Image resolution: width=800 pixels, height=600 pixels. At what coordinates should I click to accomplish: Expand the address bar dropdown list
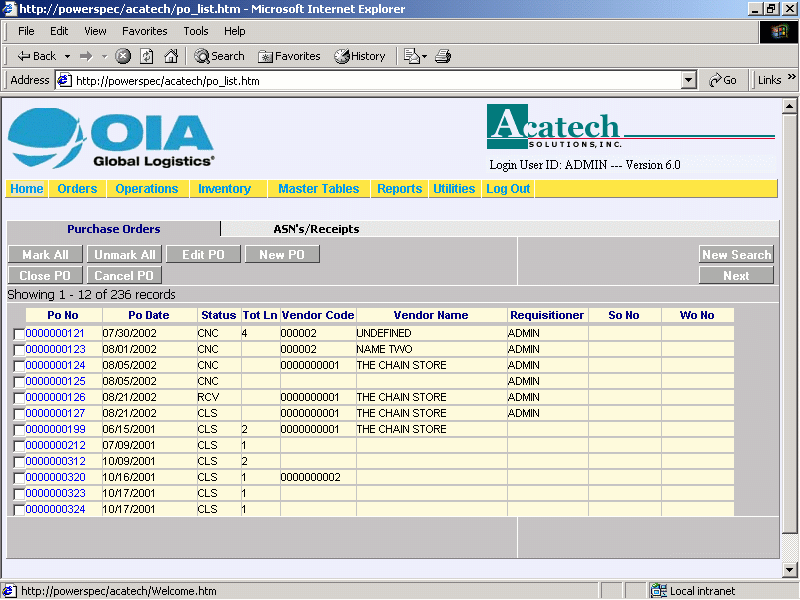click(689, 80)
